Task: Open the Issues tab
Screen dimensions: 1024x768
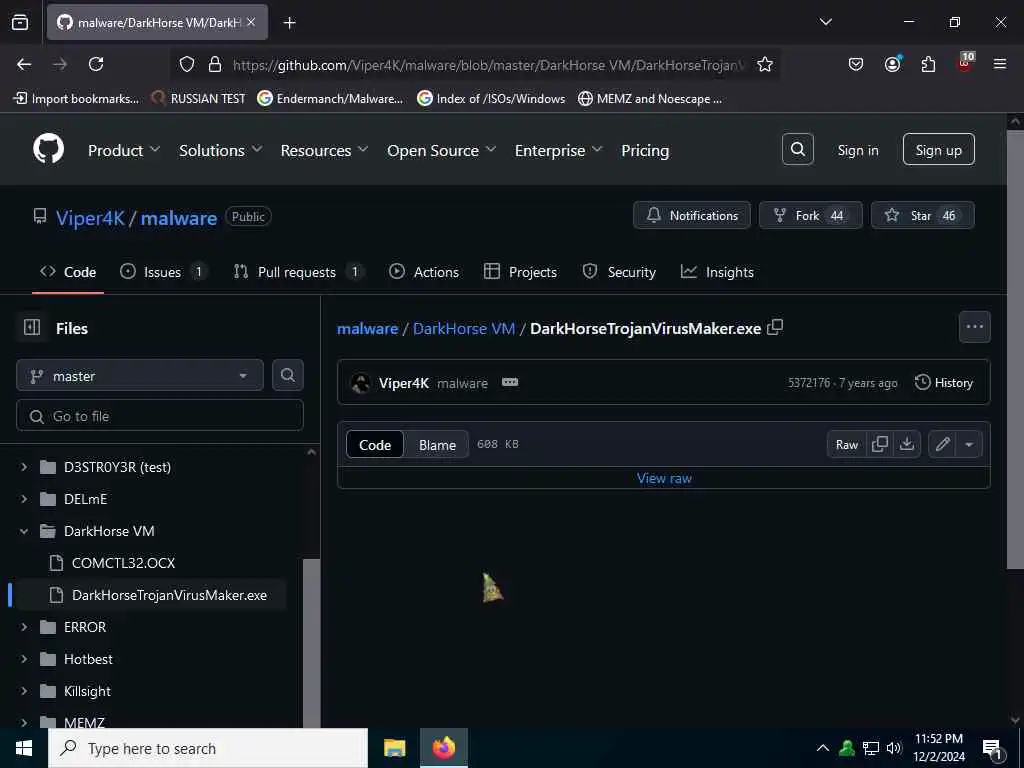Action: click(164, 272)
